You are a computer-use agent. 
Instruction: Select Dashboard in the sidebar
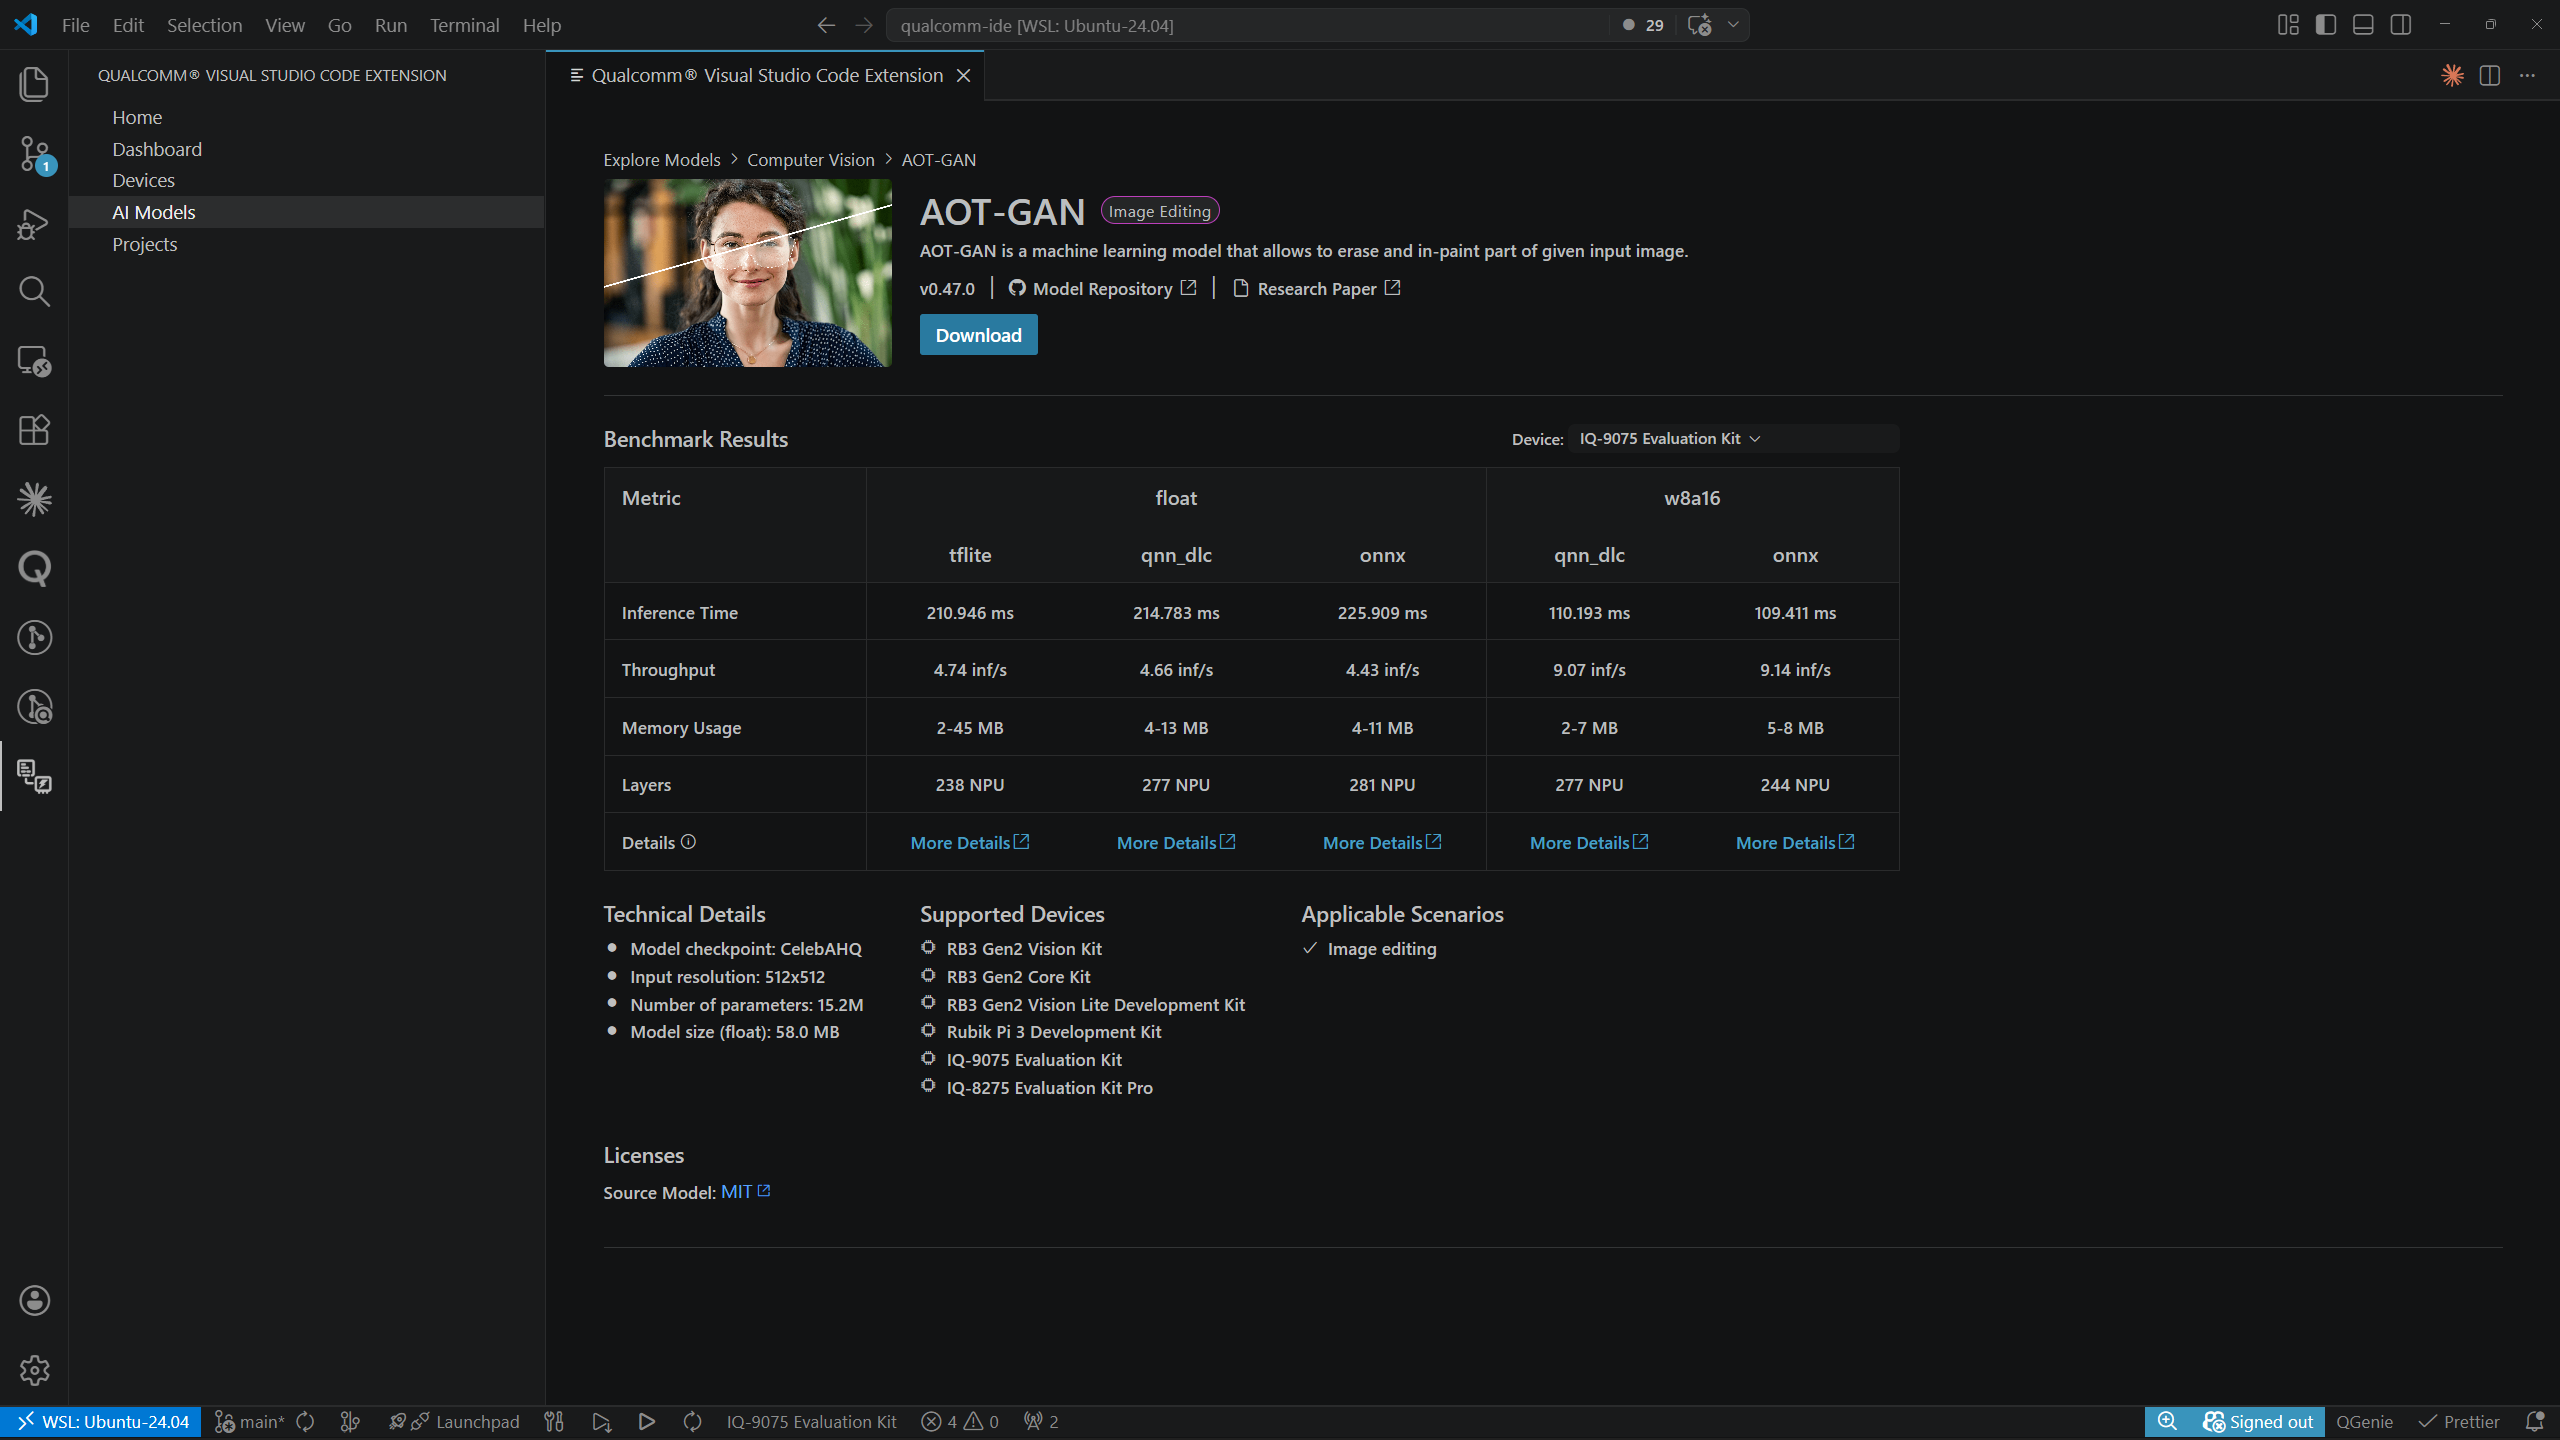306,149
